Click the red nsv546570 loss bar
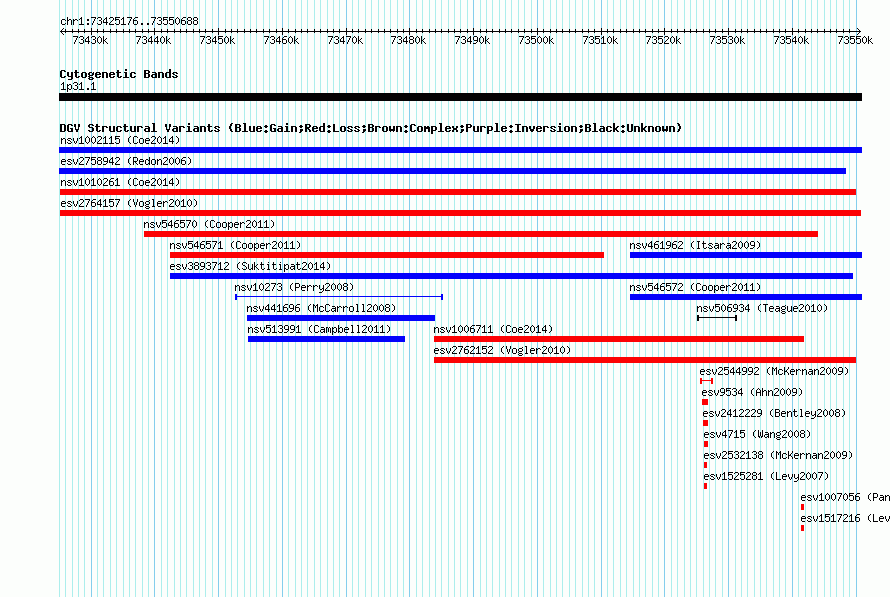 tap(481, 234)
